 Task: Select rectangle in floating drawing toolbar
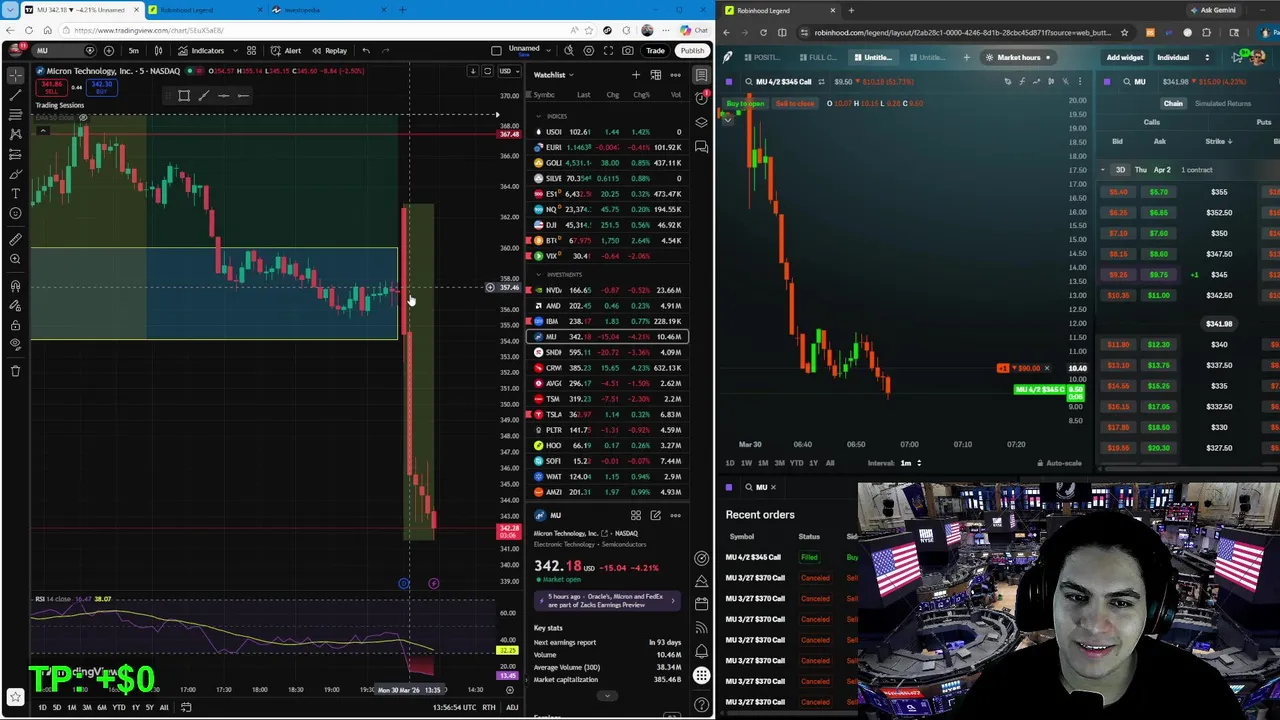(x=184, y=96)
